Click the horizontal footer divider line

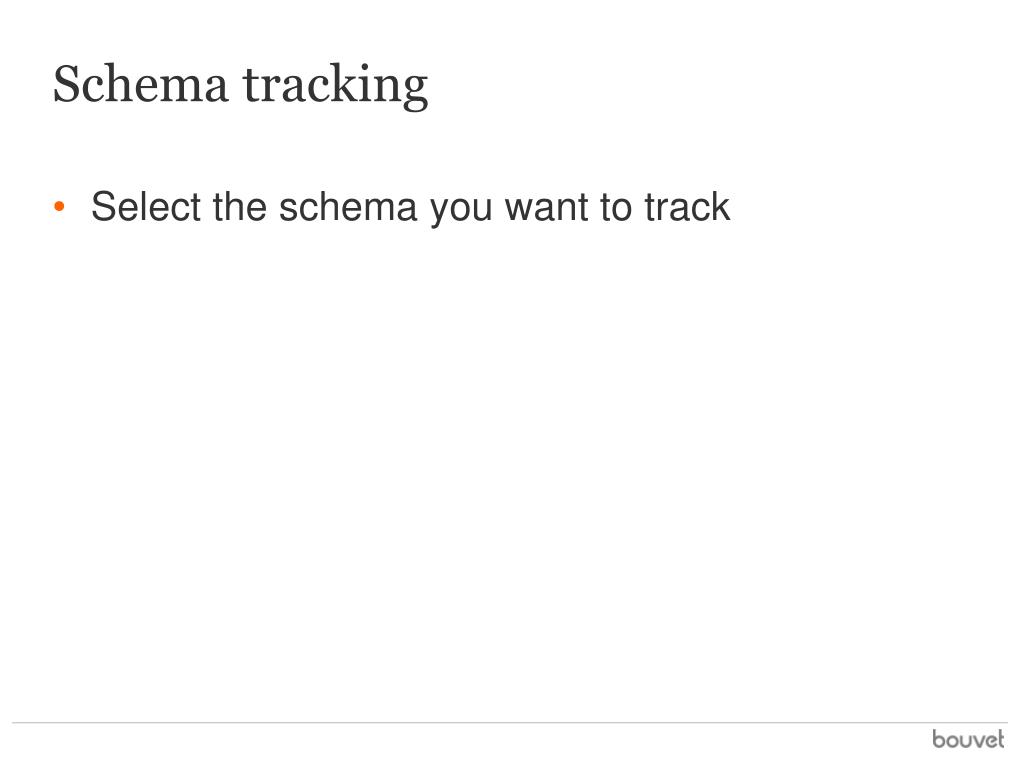pyautogui.click(x=509, y=722)
